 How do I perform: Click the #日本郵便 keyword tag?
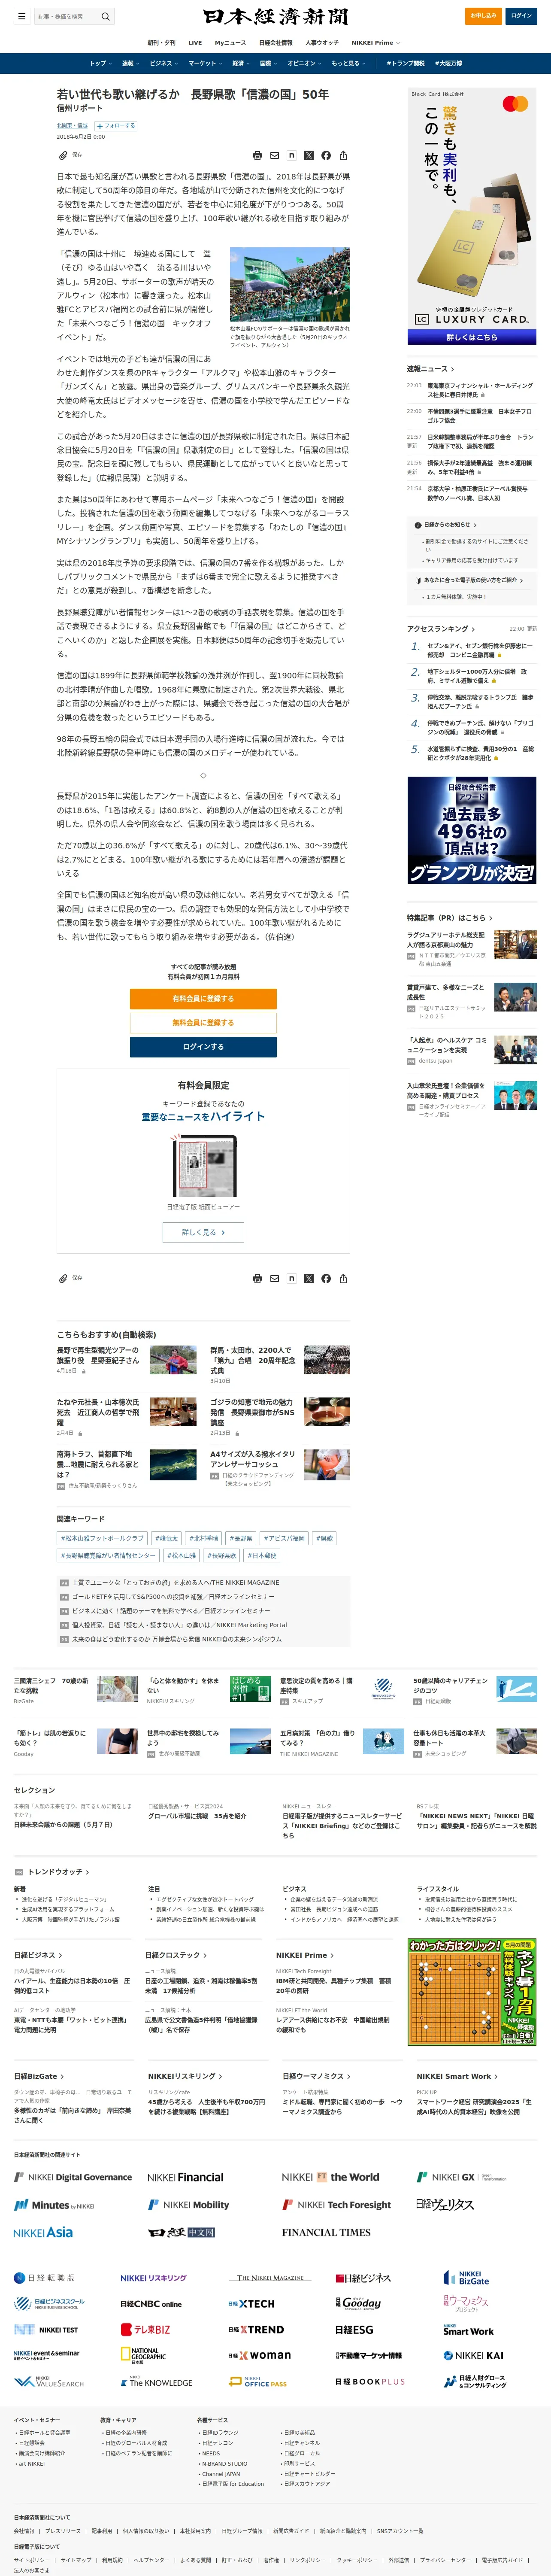pos(262,1555)
